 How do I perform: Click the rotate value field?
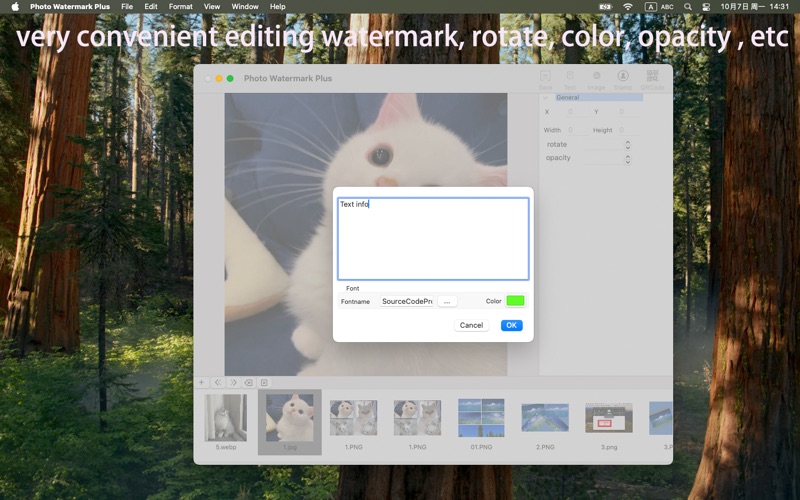click(604, 145)
